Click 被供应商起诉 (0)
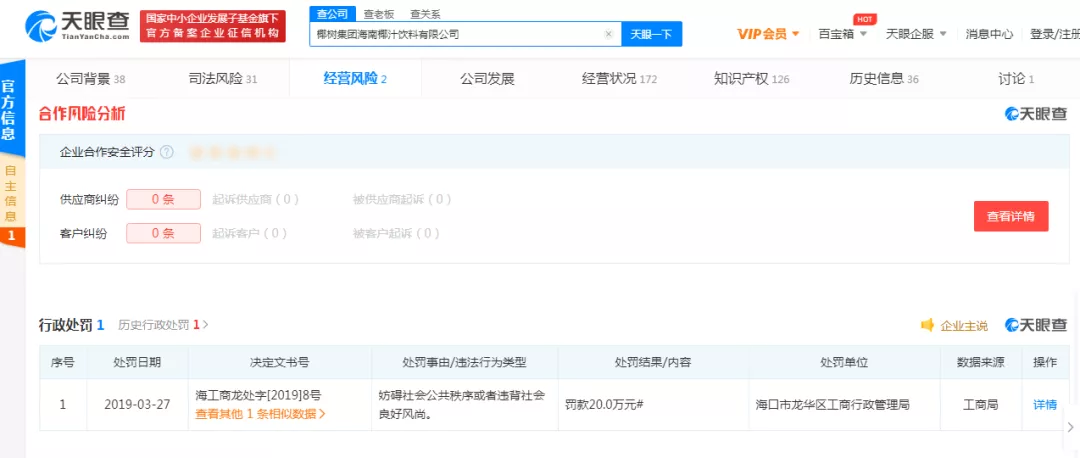 [x=402, y=200]
